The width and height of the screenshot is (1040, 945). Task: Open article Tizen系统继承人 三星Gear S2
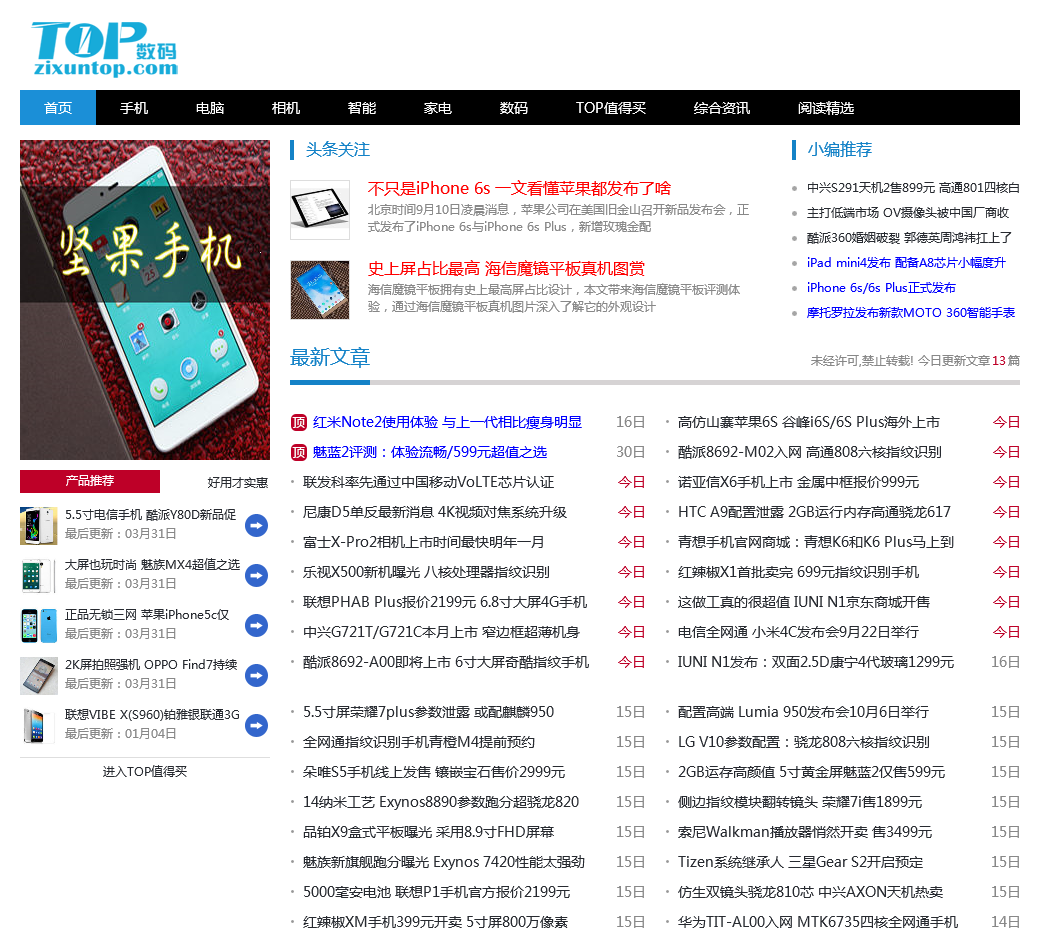click(x=800, y=862)
